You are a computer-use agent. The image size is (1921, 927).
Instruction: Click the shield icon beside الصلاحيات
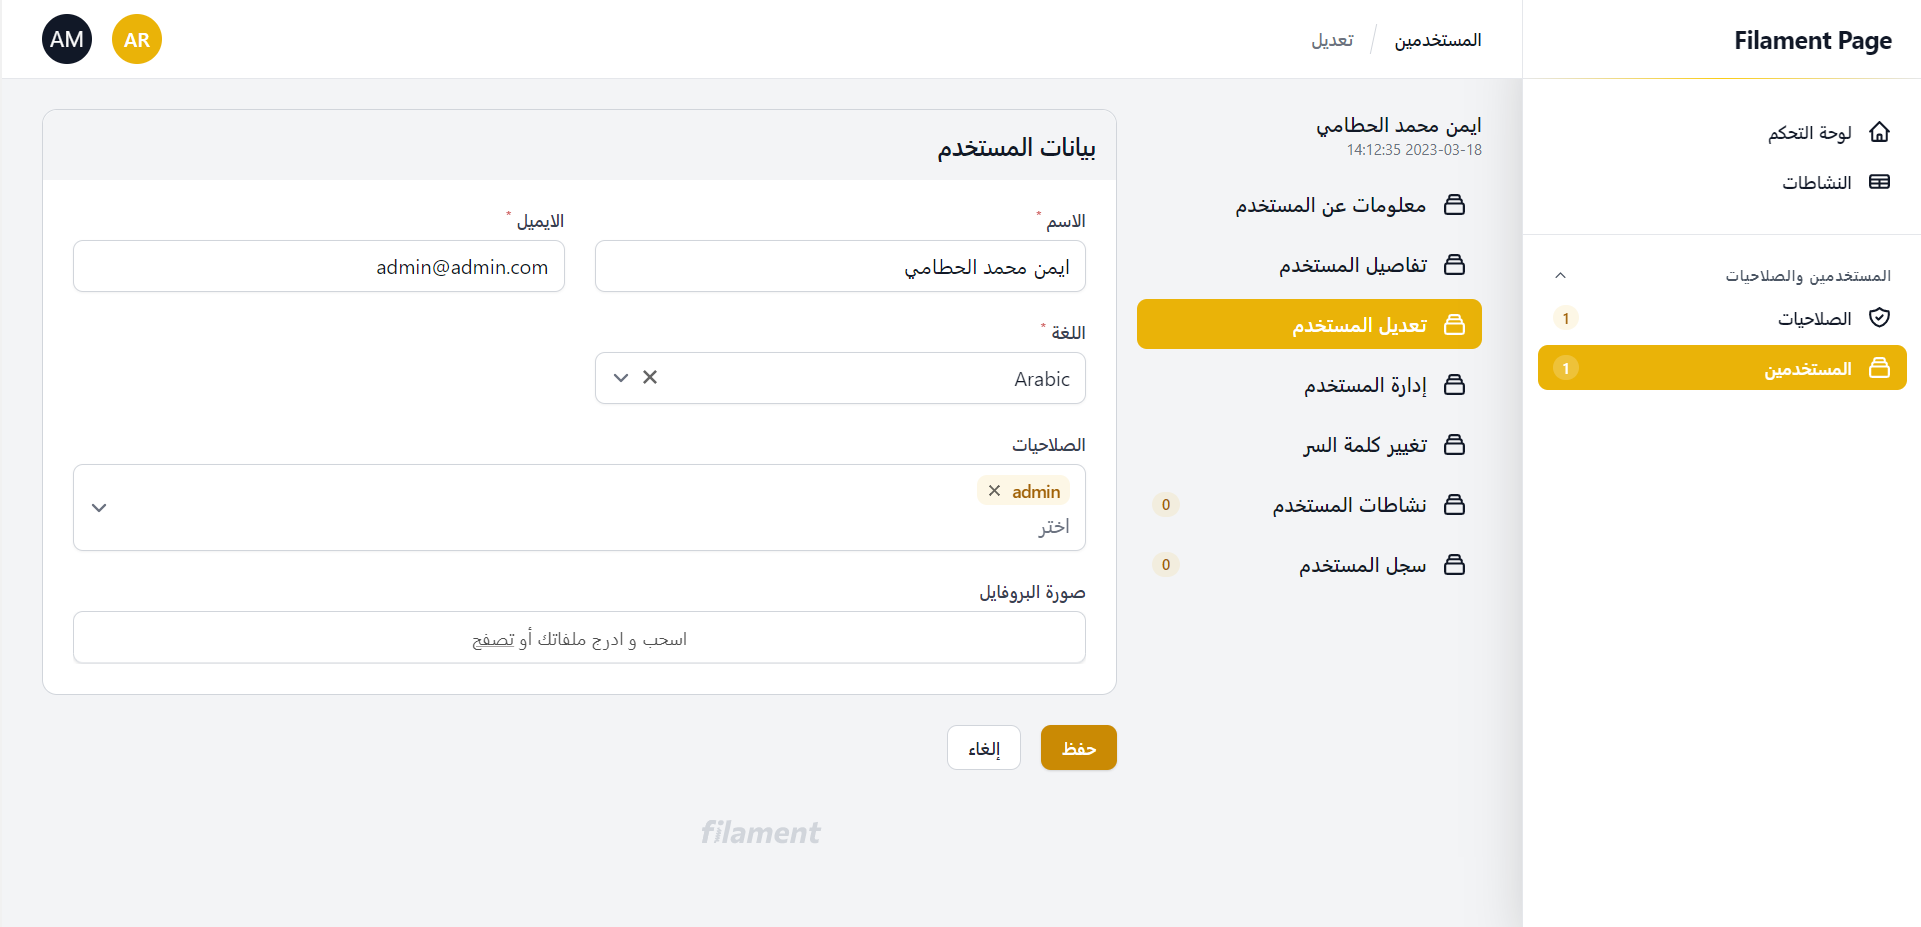click(x=1879, y=318)
